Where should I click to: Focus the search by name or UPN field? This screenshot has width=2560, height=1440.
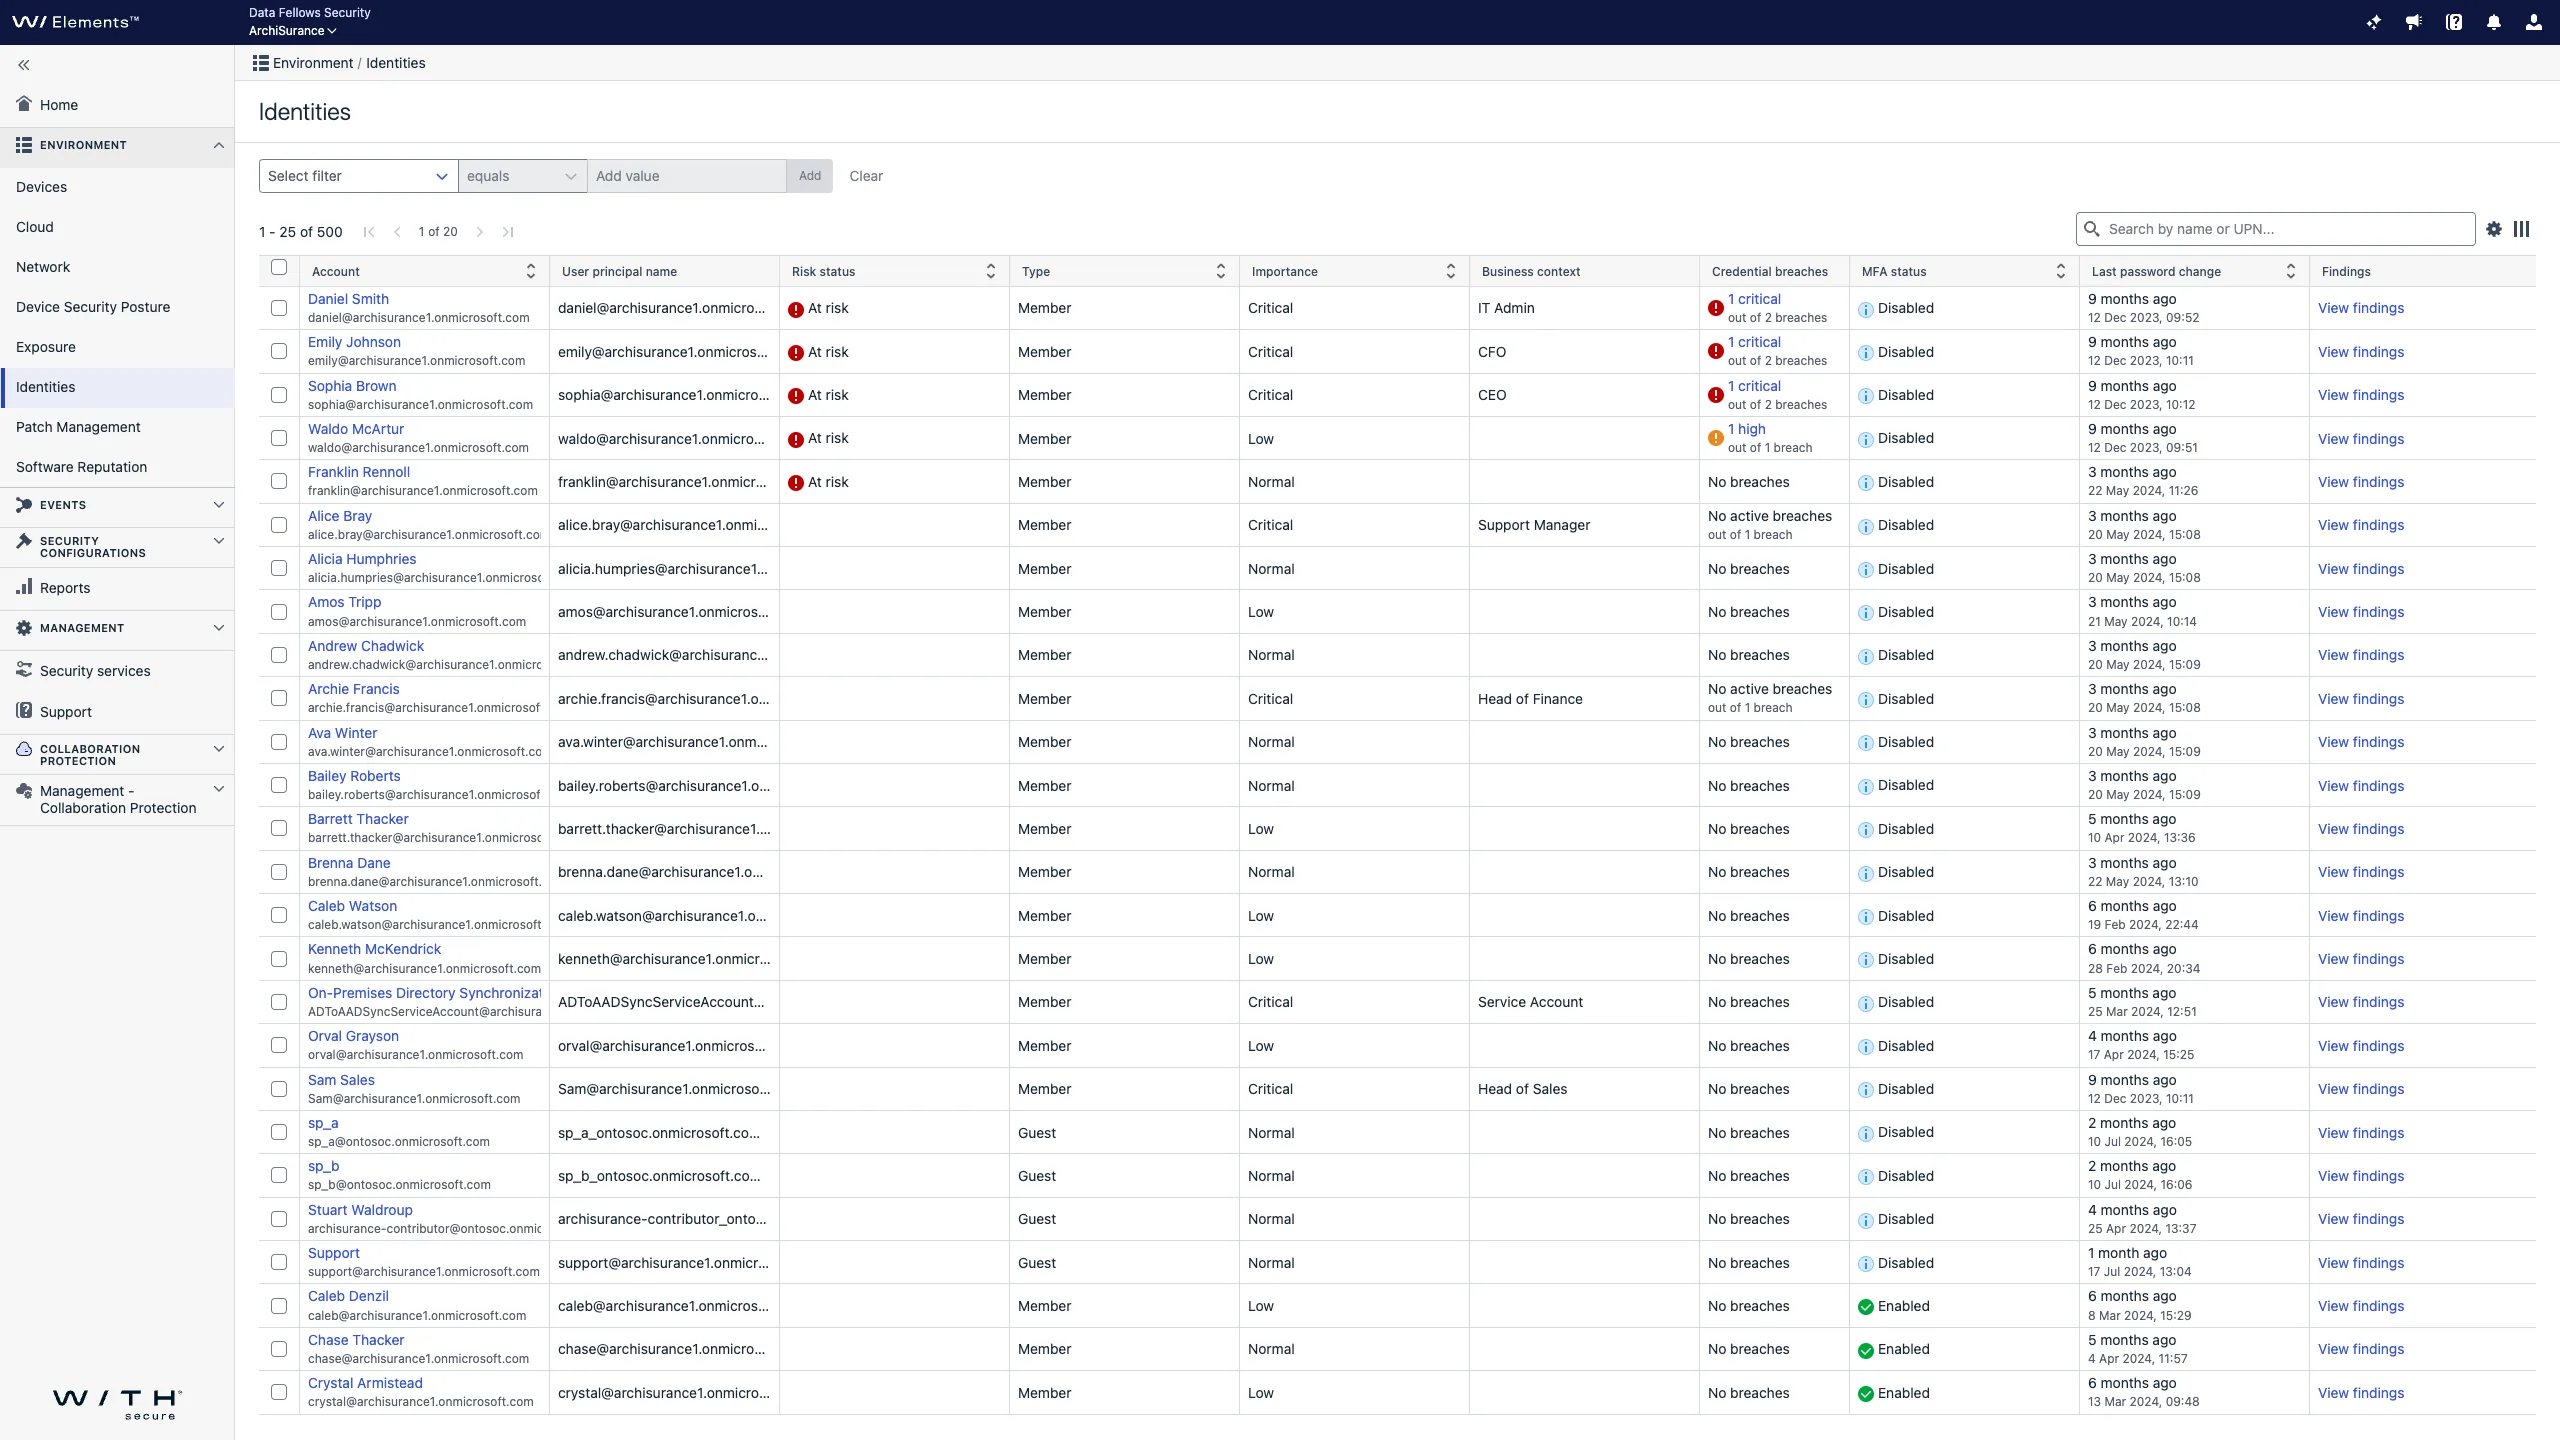(x=2285, y=229)
